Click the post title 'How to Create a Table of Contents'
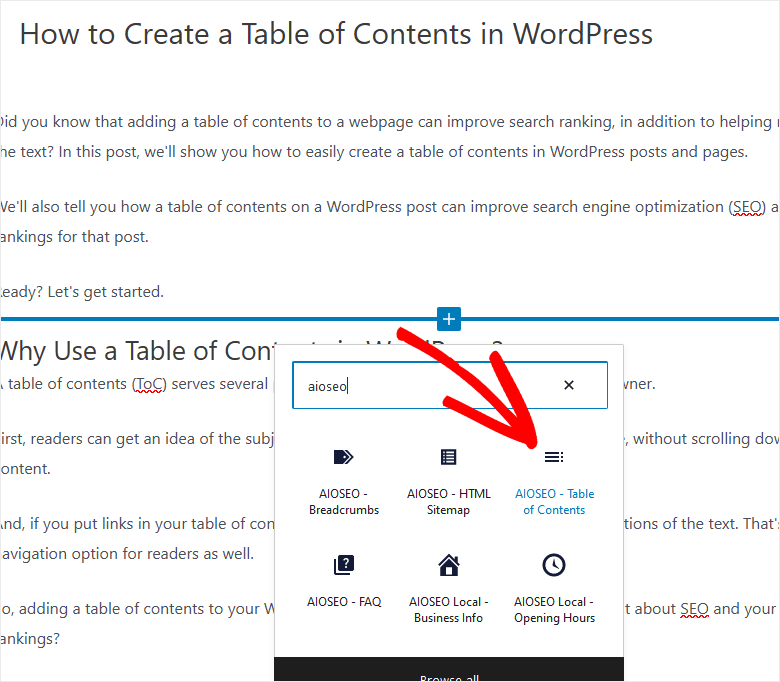780x682 pixels. tap(336, 34)
